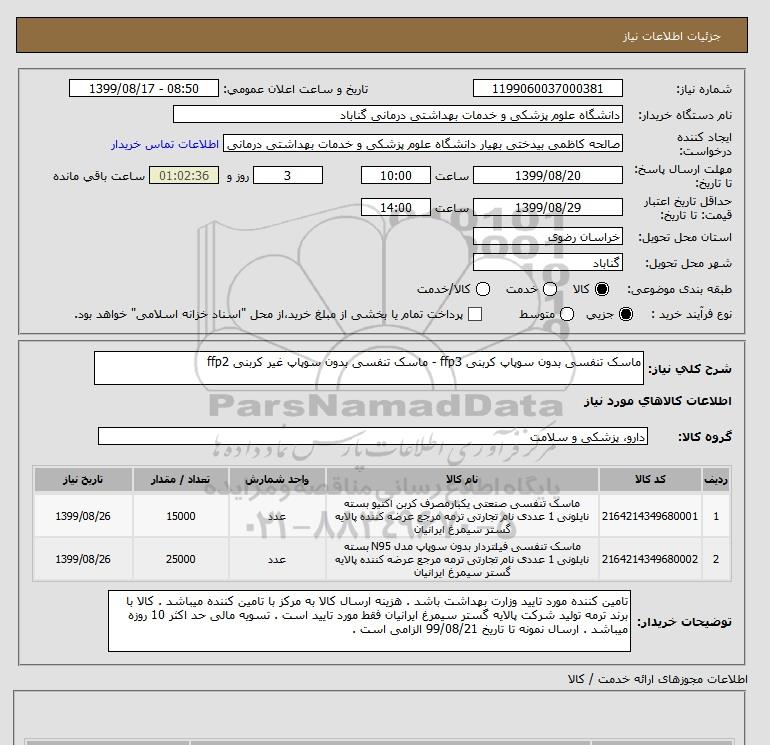The height and width of the screenshot is (745, 770).
Task: Click the گروه کالا label
Action: (x=705, y=436)
